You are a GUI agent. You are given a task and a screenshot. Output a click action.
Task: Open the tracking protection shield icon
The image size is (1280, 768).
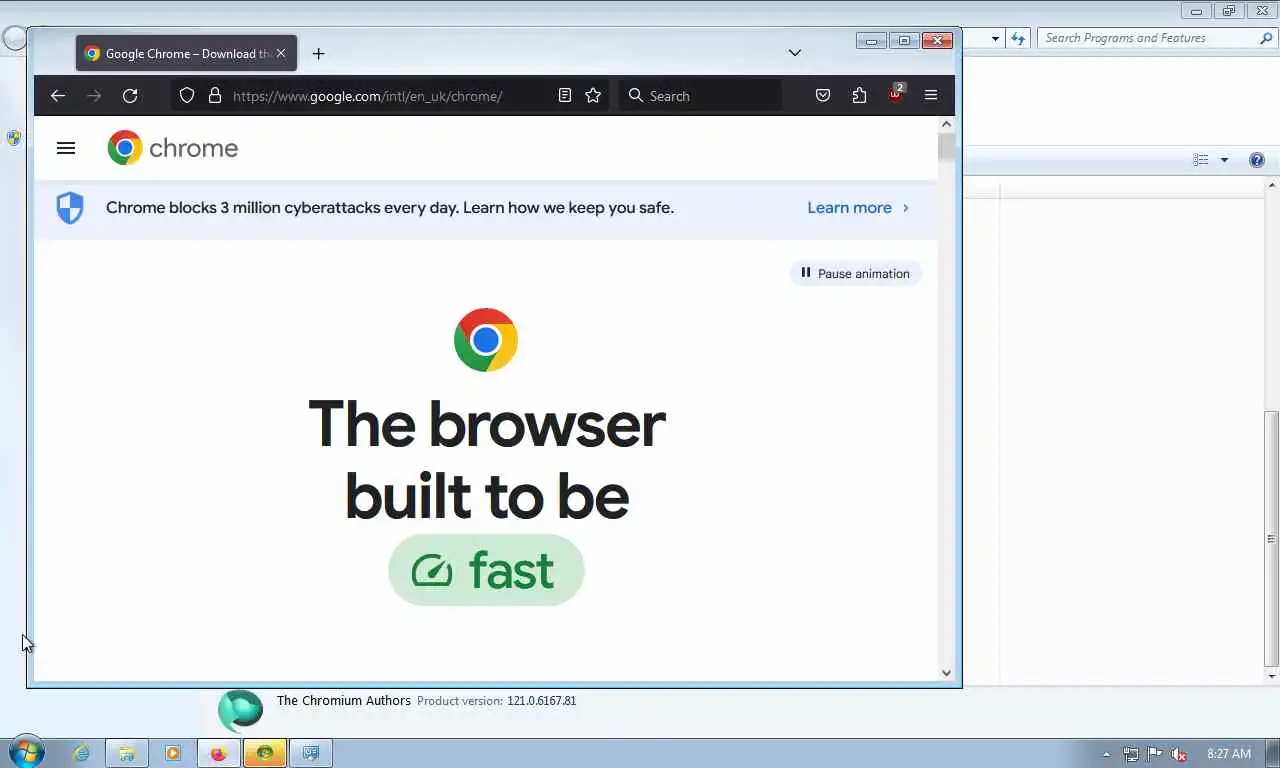(187, 96)
